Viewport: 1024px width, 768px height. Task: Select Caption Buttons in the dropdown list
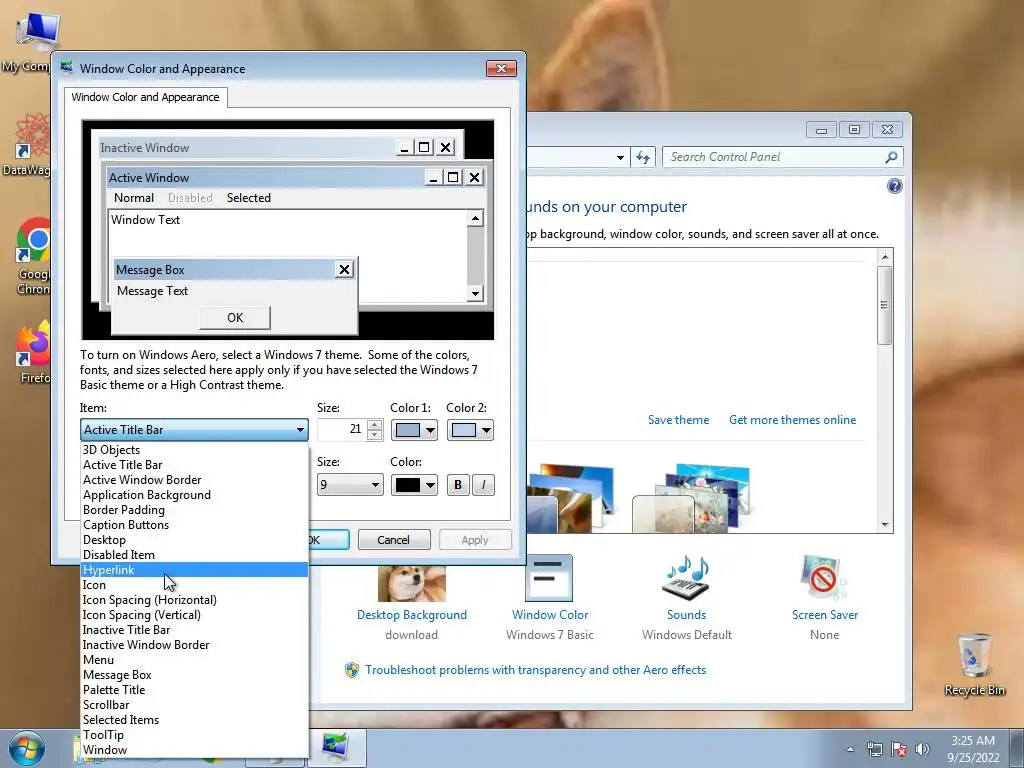[x=194, y=524]
